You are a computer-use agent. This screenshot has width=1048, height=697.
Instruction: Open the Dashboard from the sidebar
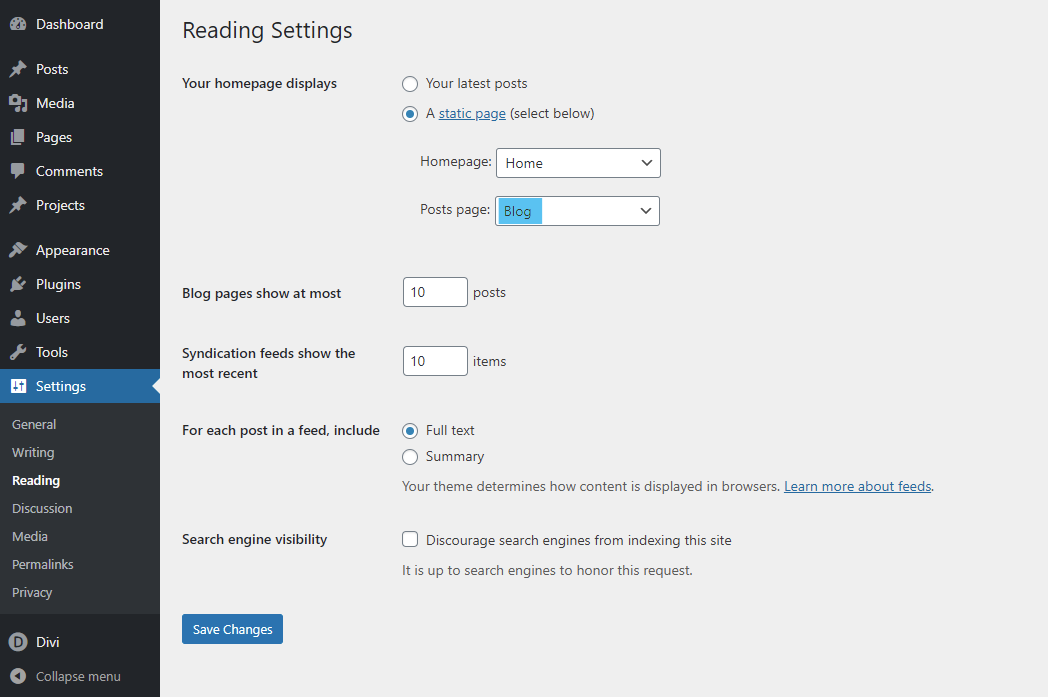tap(18, 23)
